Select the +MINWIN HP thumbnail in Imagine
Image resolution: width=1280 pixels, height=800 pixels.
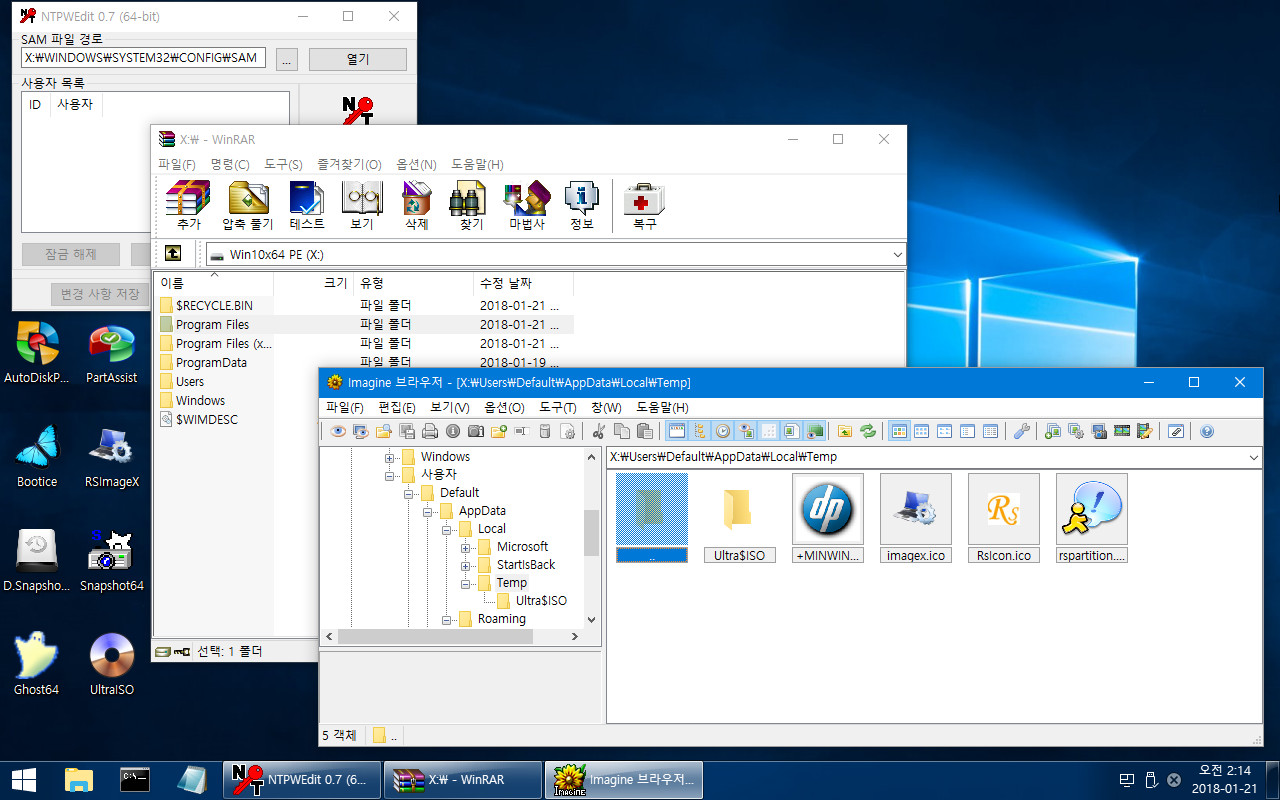pos(828,518)
